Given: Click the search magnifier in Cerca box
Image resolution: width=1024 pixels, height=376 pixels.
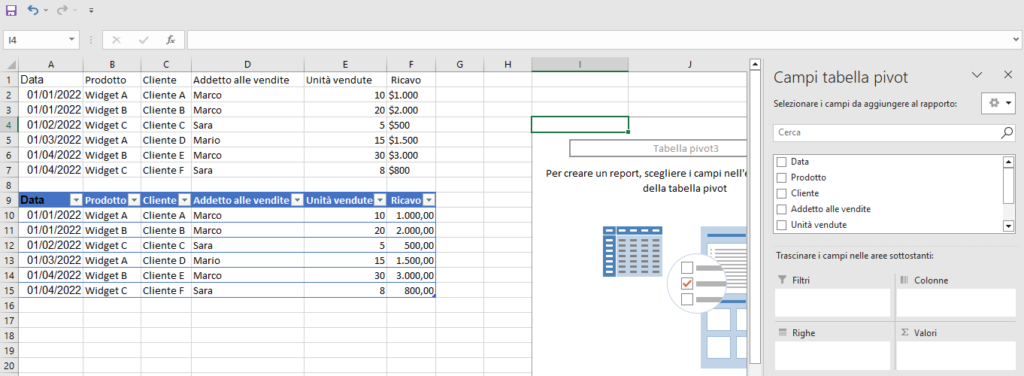Looking at the screenshot, I should [1007, 132].
